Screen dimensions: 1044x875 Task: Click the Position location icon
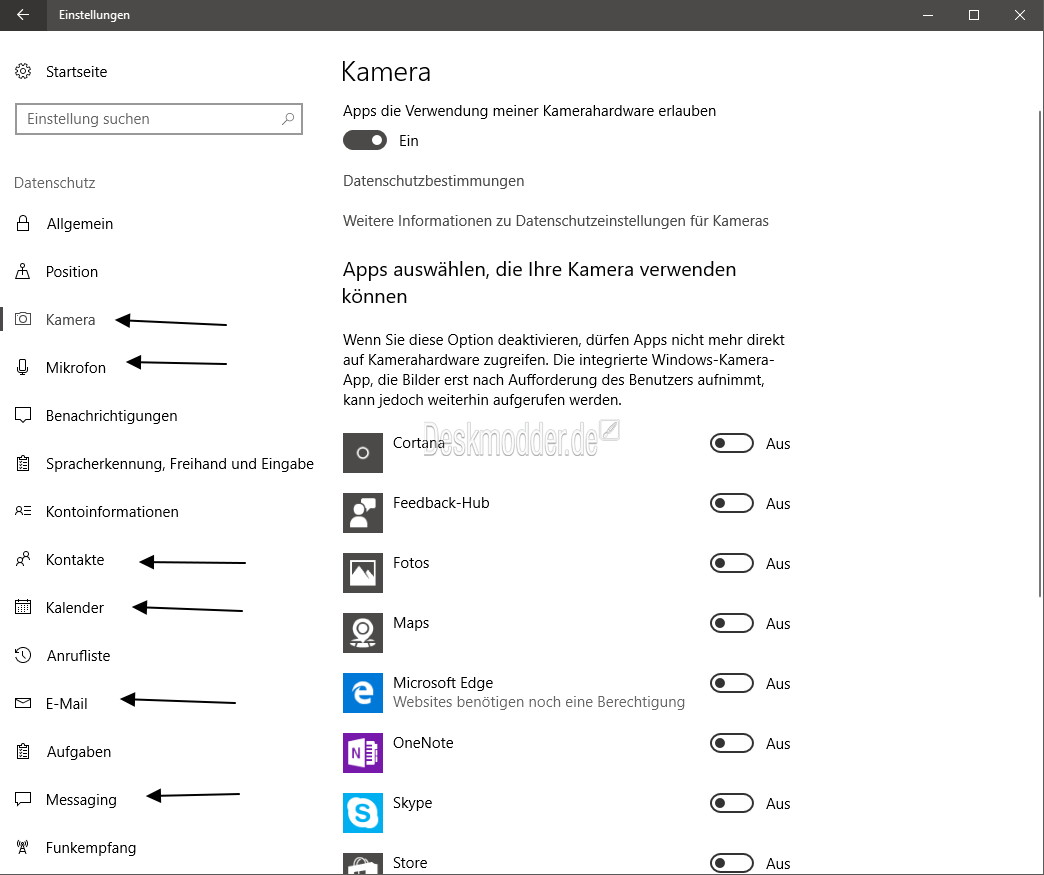click(x=23, y=271)
